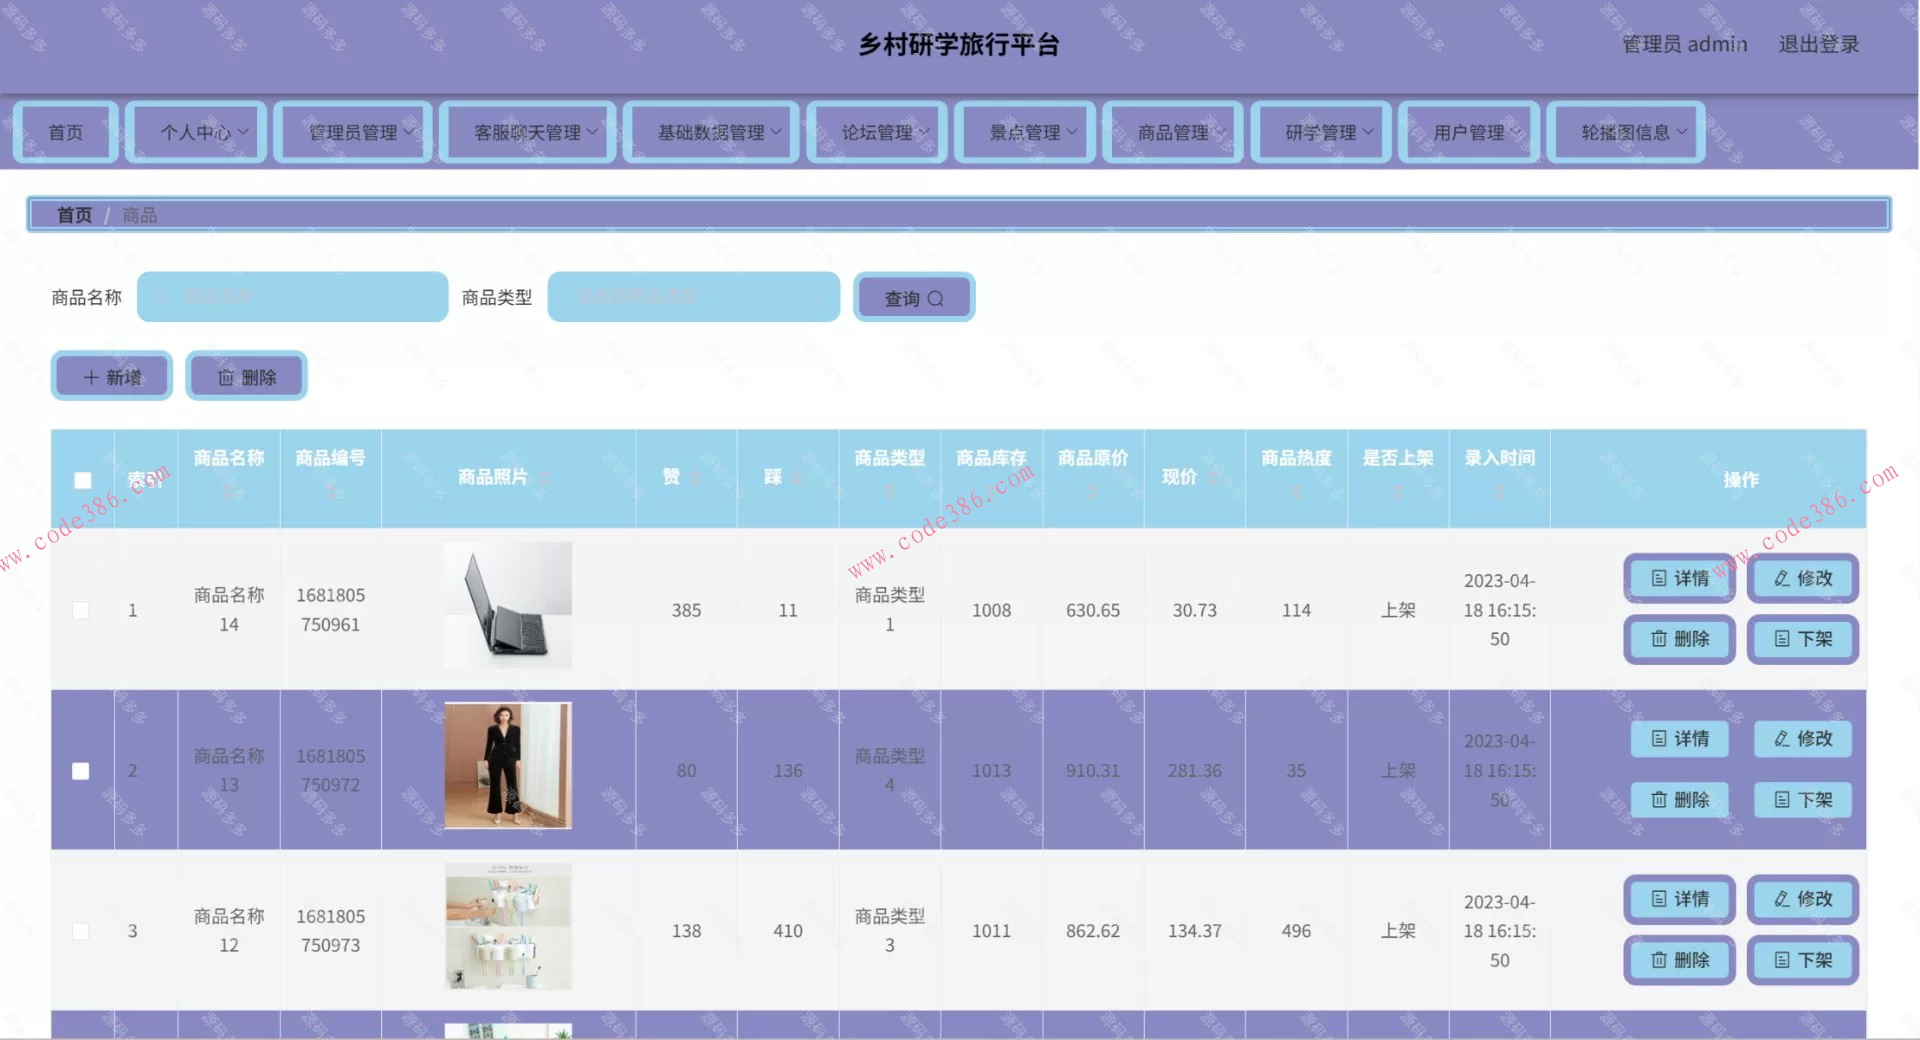Open 详情 for product 商品名称13
The image size is (1920, 1040).
(x=1680, y=739)
